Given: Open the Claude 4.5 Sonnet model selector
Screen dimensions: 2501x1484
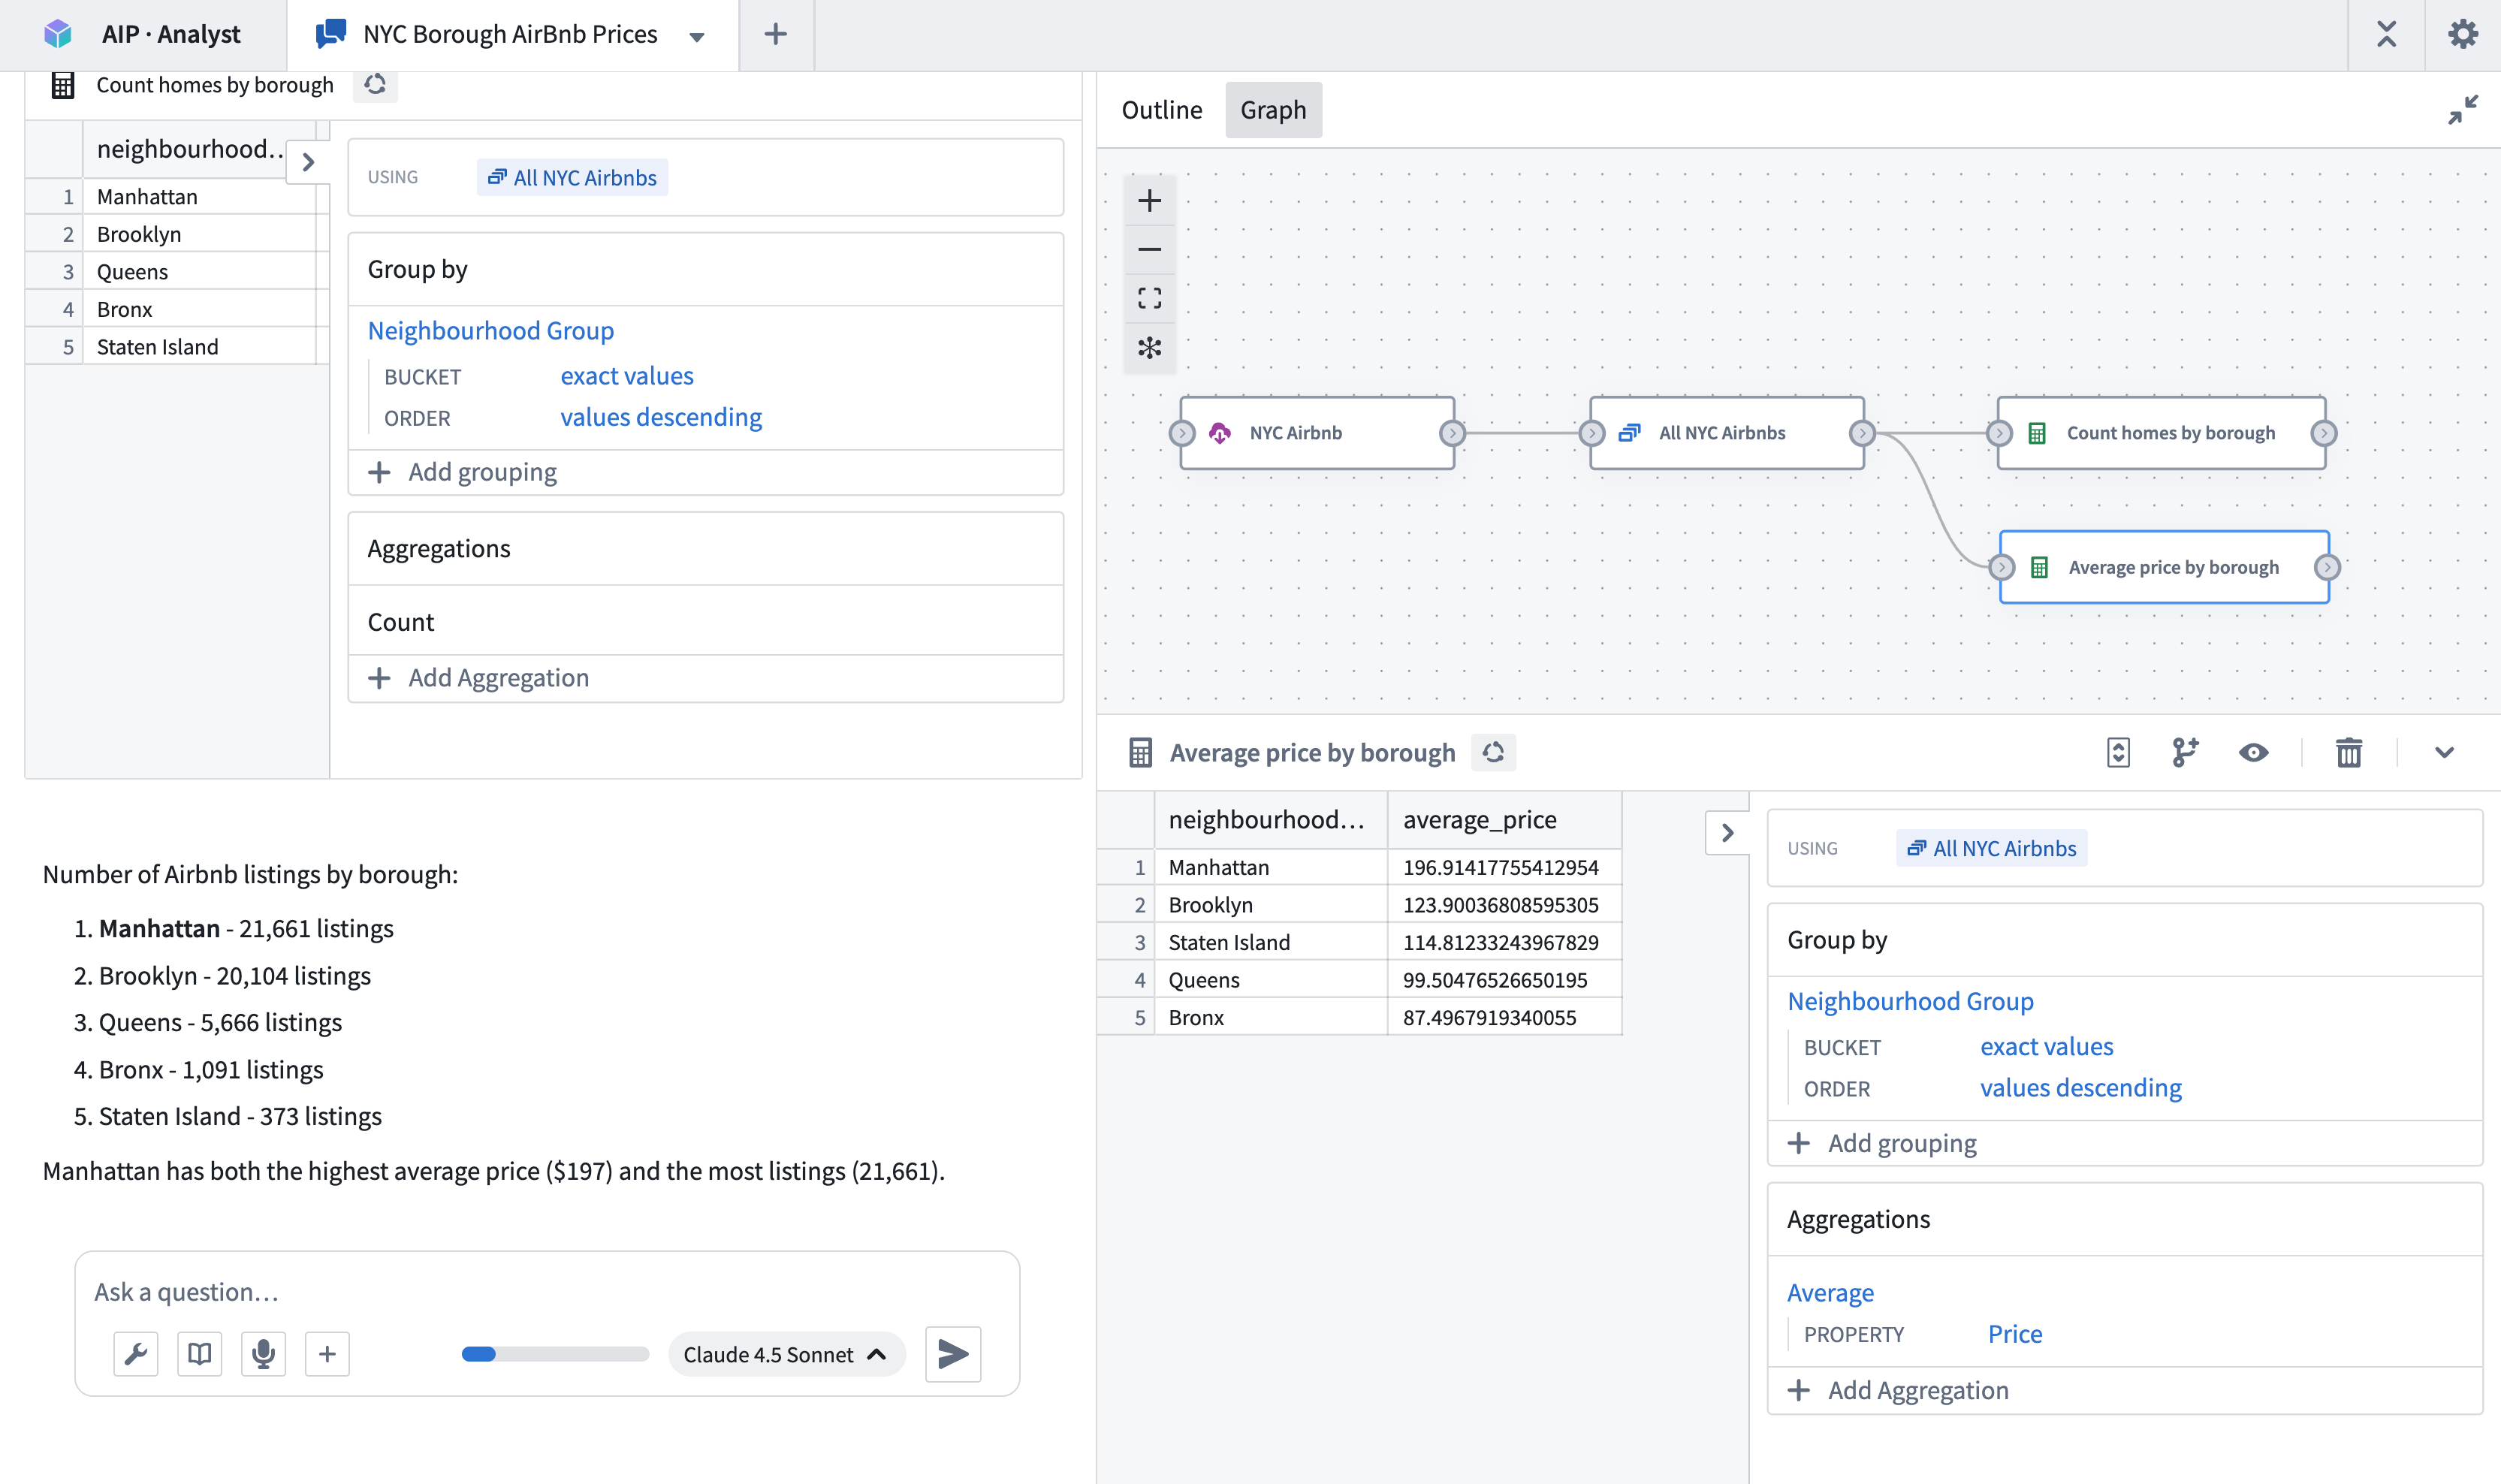Looking at the screenshot, I should pyautogui.click(x=785, y=1354).
